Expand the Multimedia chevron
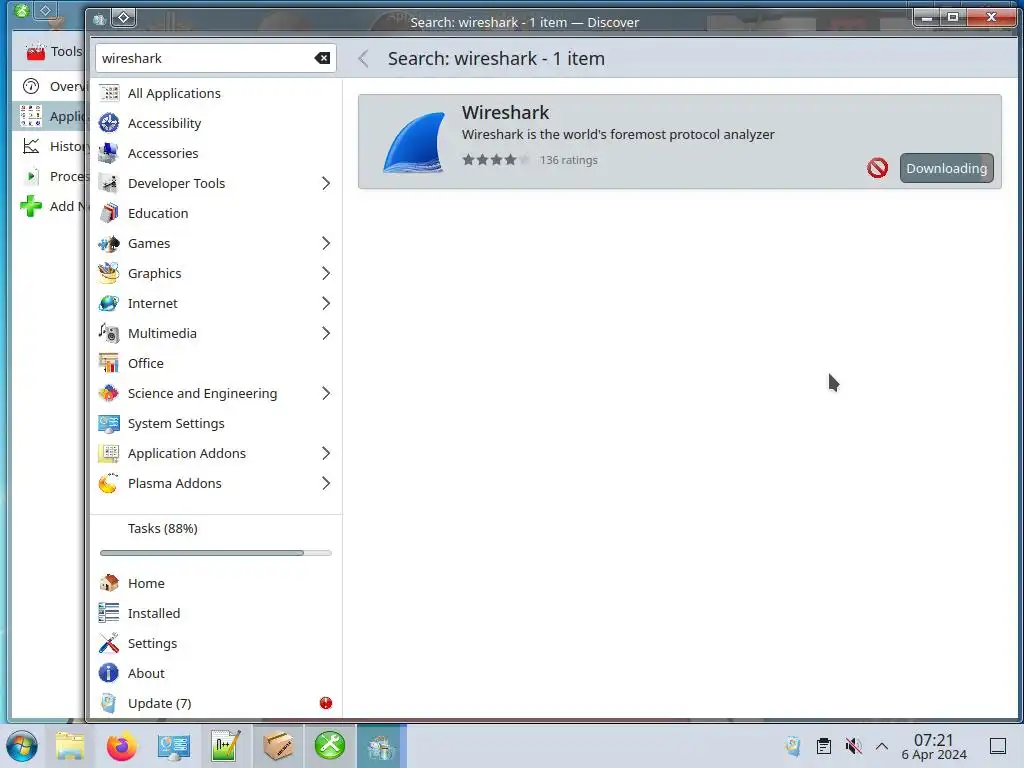1024x768 pixels. point(326,334)
